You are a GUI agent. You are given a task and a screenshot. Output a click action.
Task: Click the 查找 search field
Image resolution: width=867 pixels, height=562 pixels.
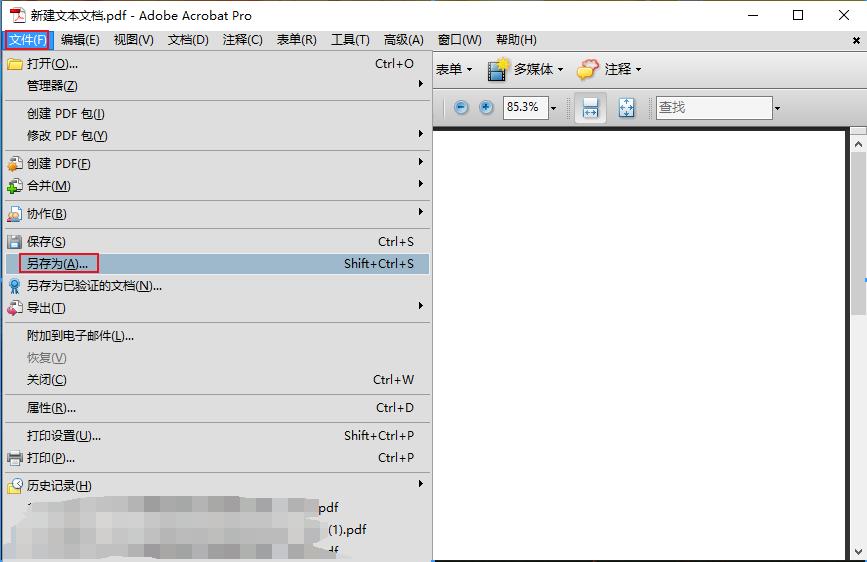click(714, 108)
